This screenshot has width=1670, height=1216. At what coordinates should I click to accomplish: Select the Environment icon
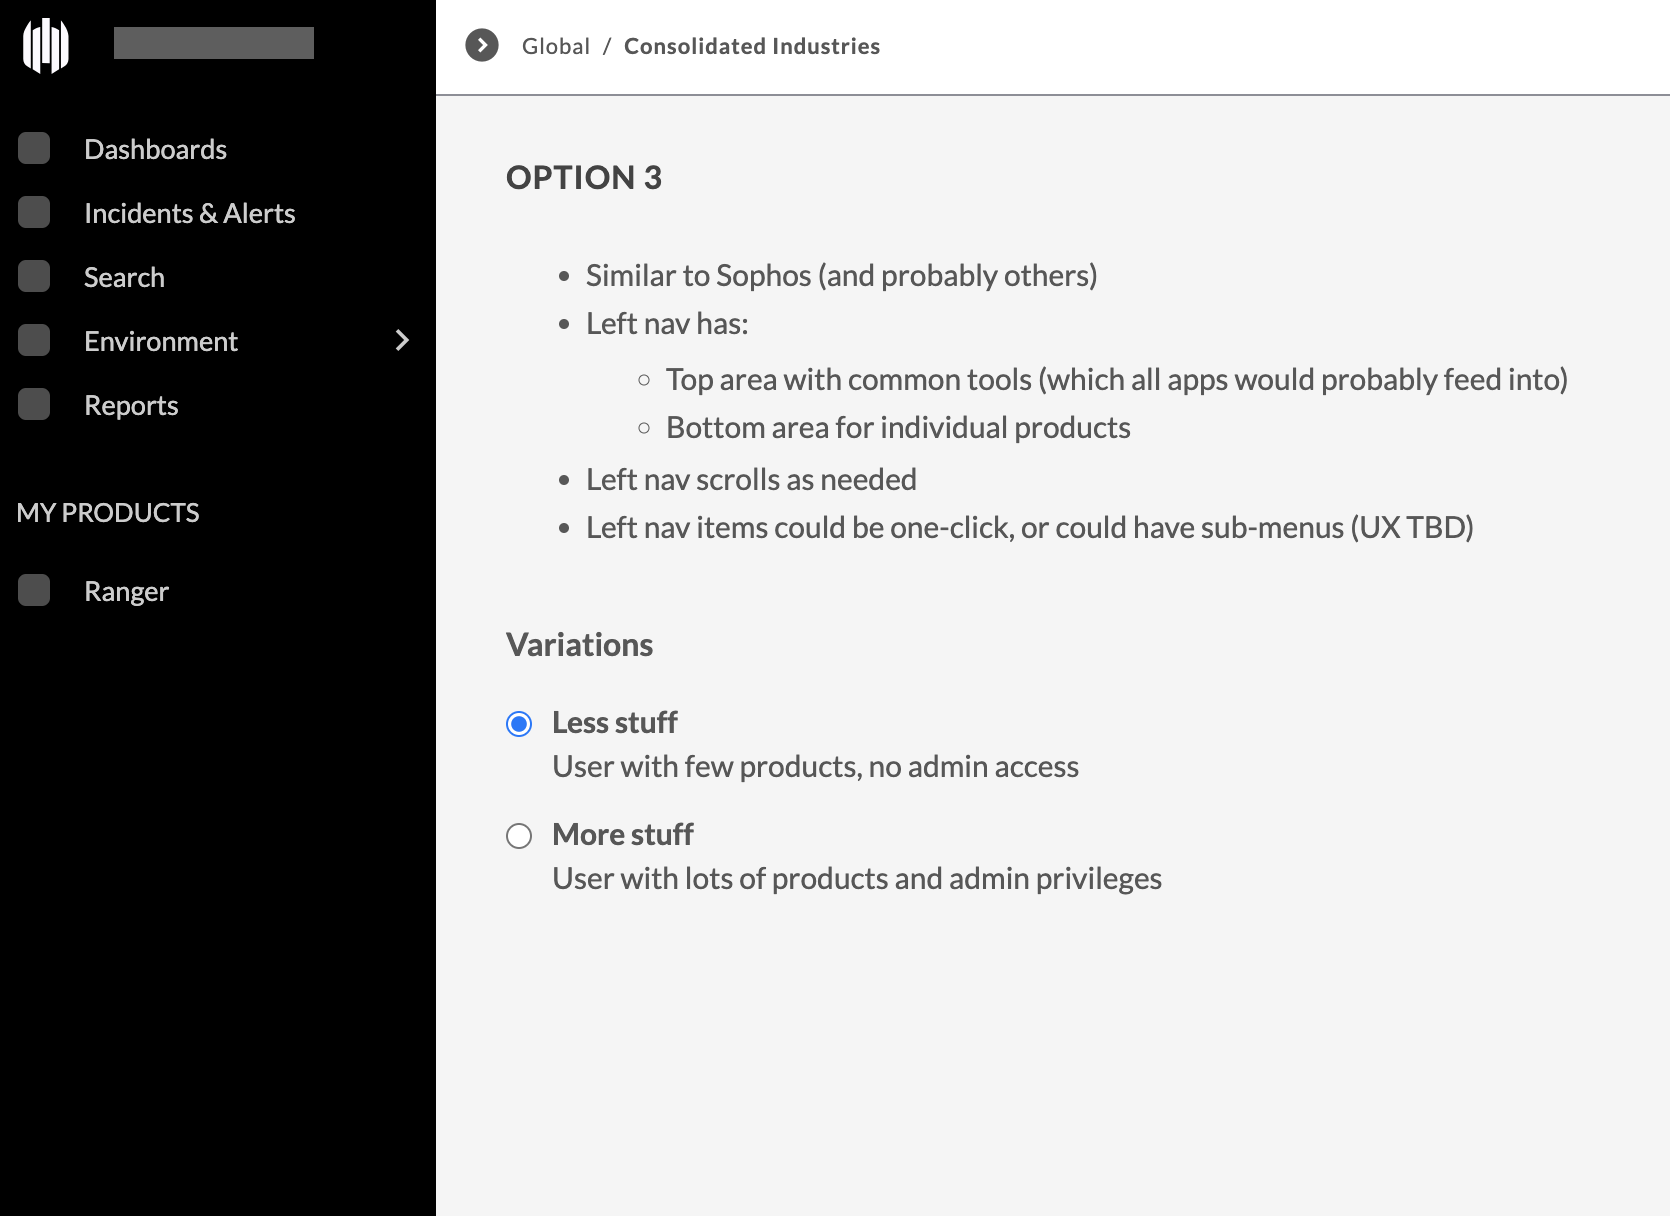[34, 340]
